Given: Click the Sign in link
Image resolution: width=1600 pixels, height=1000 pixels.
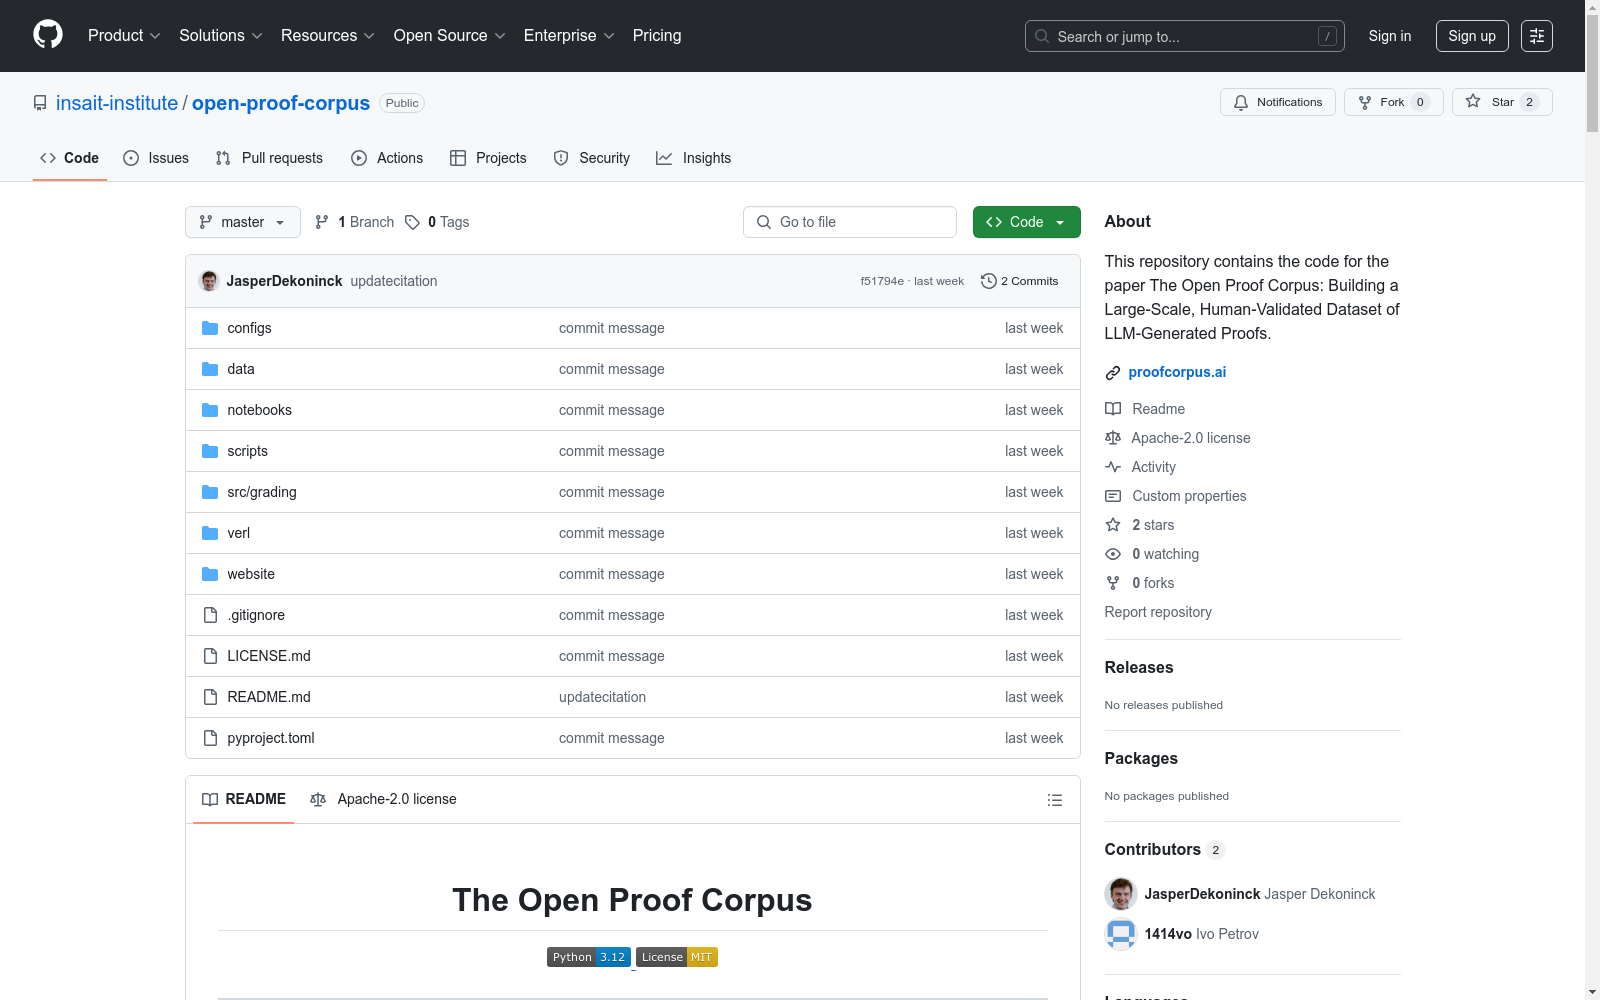Looking at the screenshot, I should coord(1390,36).
